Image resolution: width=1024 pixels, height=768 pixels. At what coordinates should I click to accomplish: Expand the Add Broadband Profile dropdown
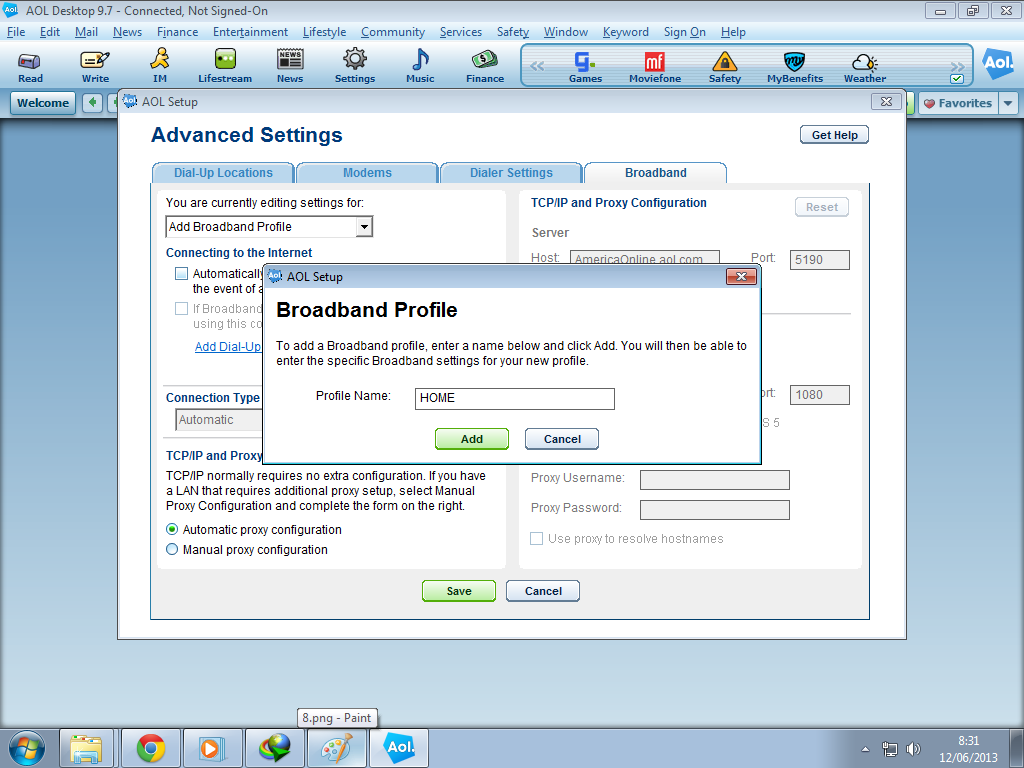click(364, 227)
